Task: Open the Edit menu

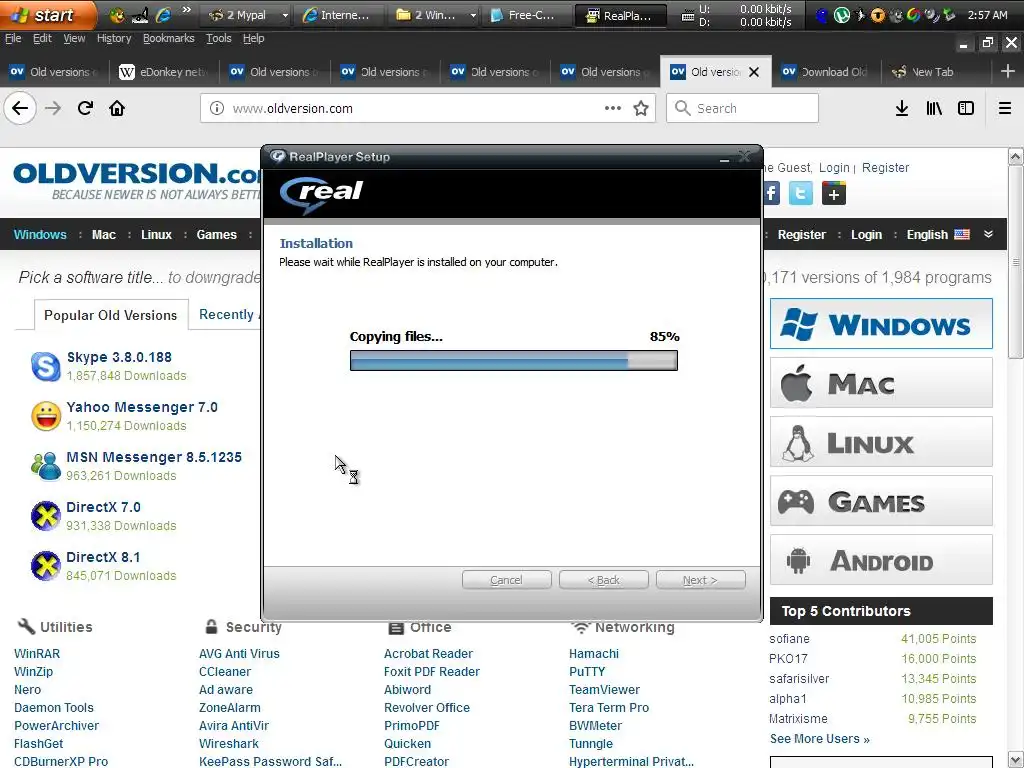Action: coord(42,39)
